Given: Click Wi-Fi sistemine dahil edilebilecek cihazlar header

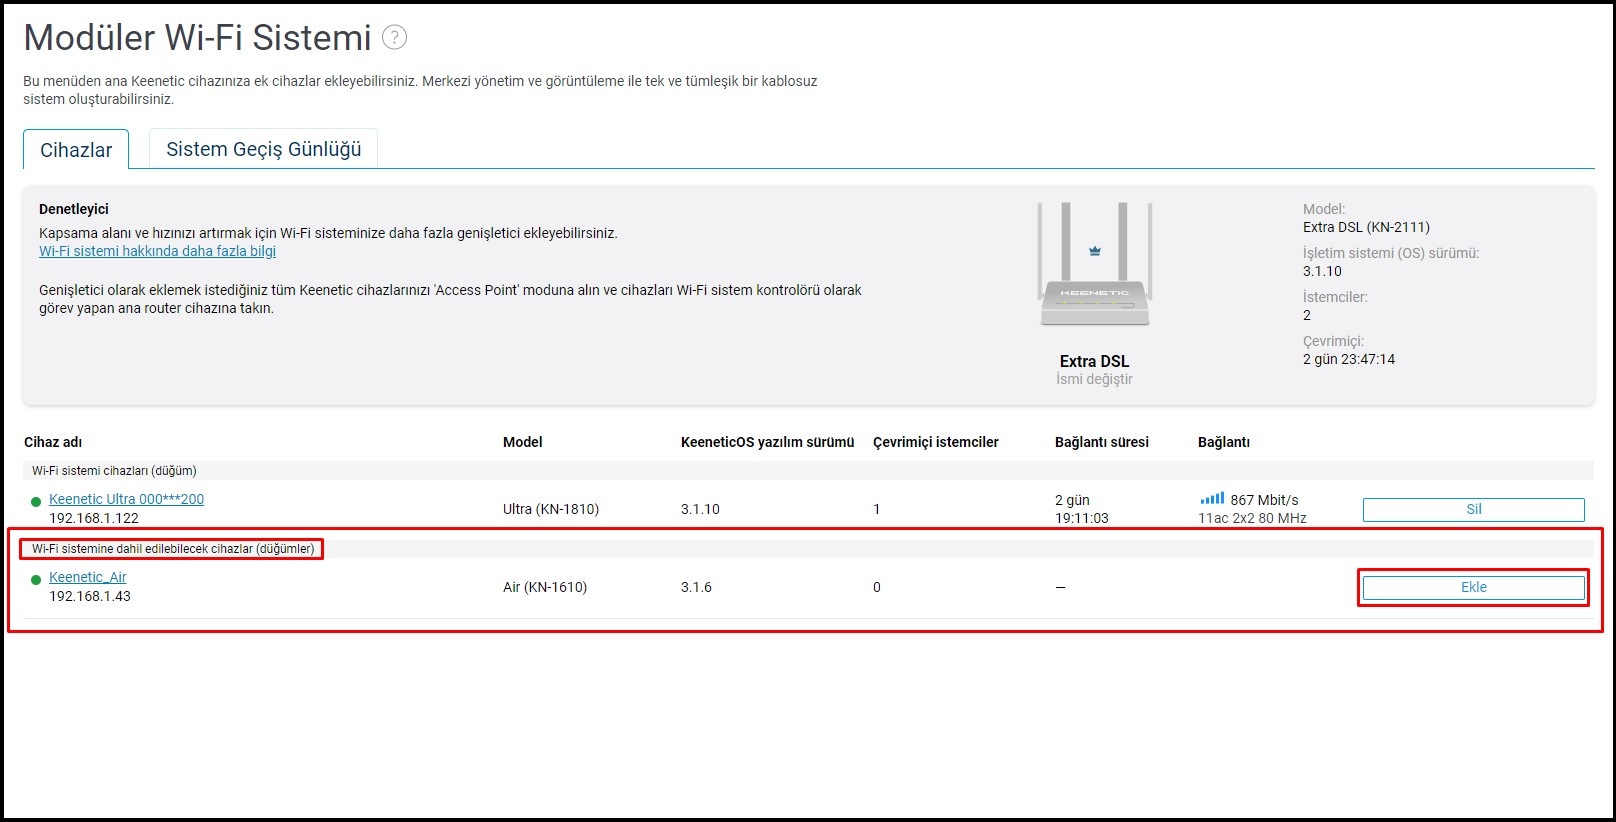Looking at the screenshot, I should pyautogui.click(x=173, y=548).
